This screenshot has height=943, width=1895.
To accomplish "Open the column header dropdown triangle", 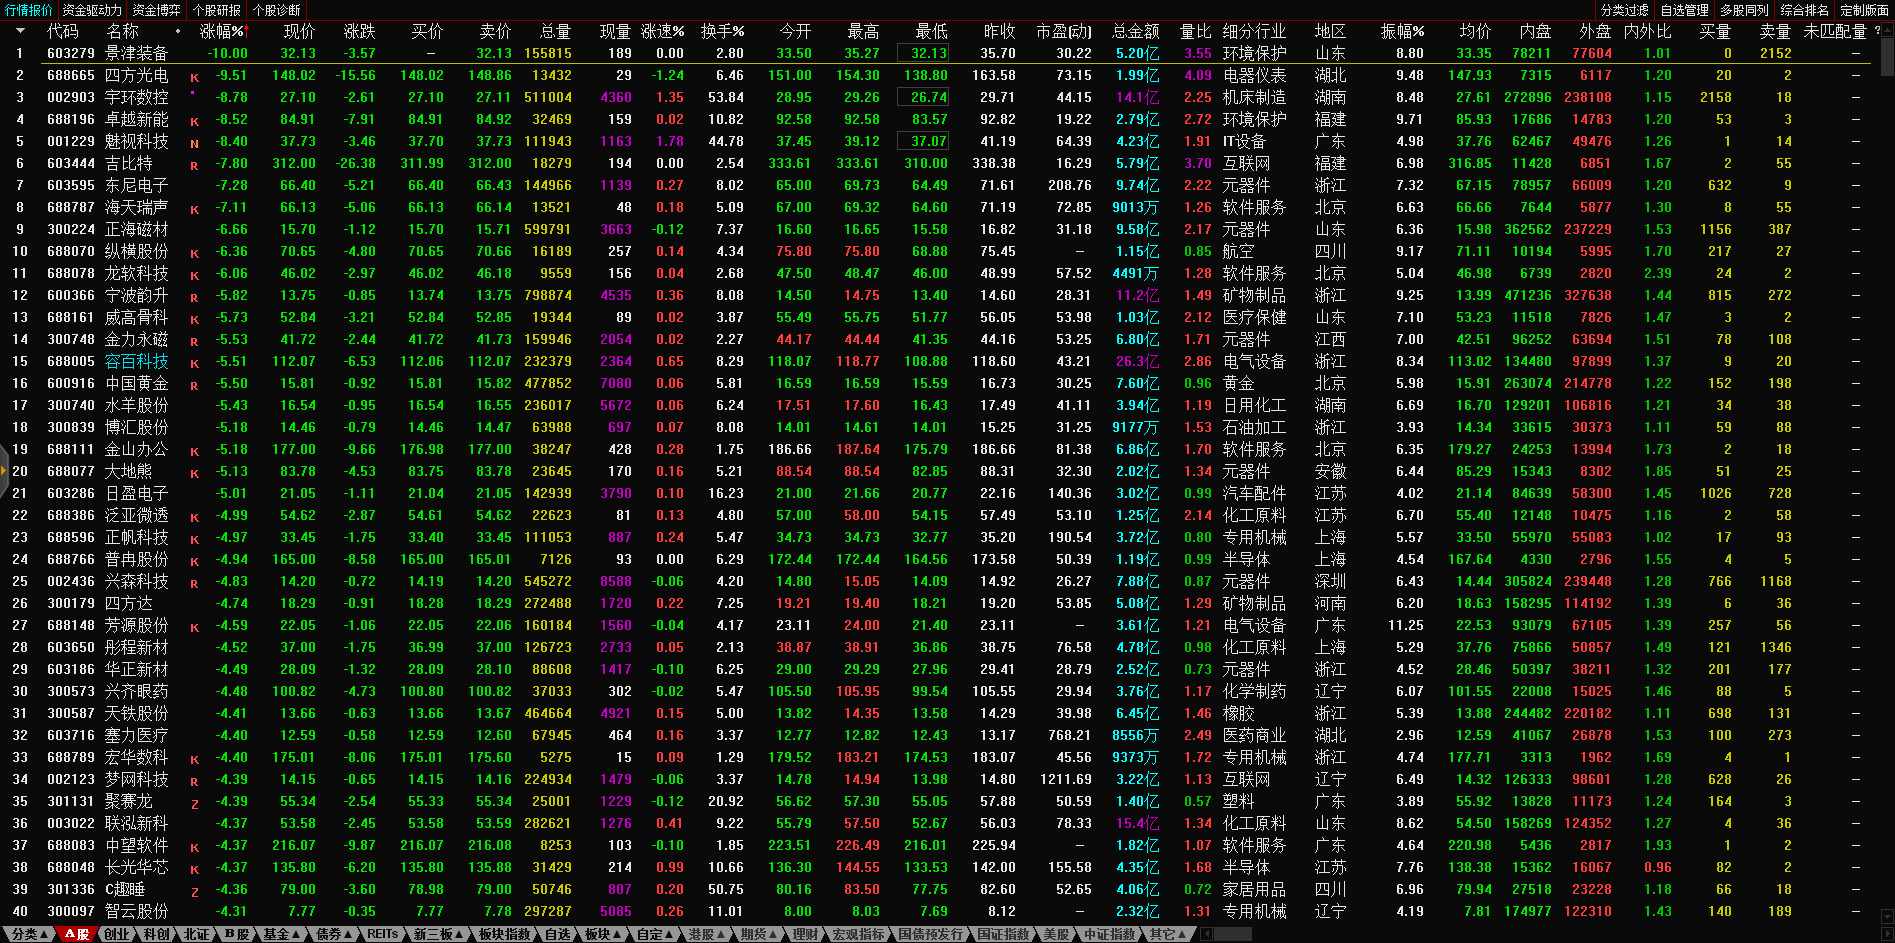I will (20, 31).
